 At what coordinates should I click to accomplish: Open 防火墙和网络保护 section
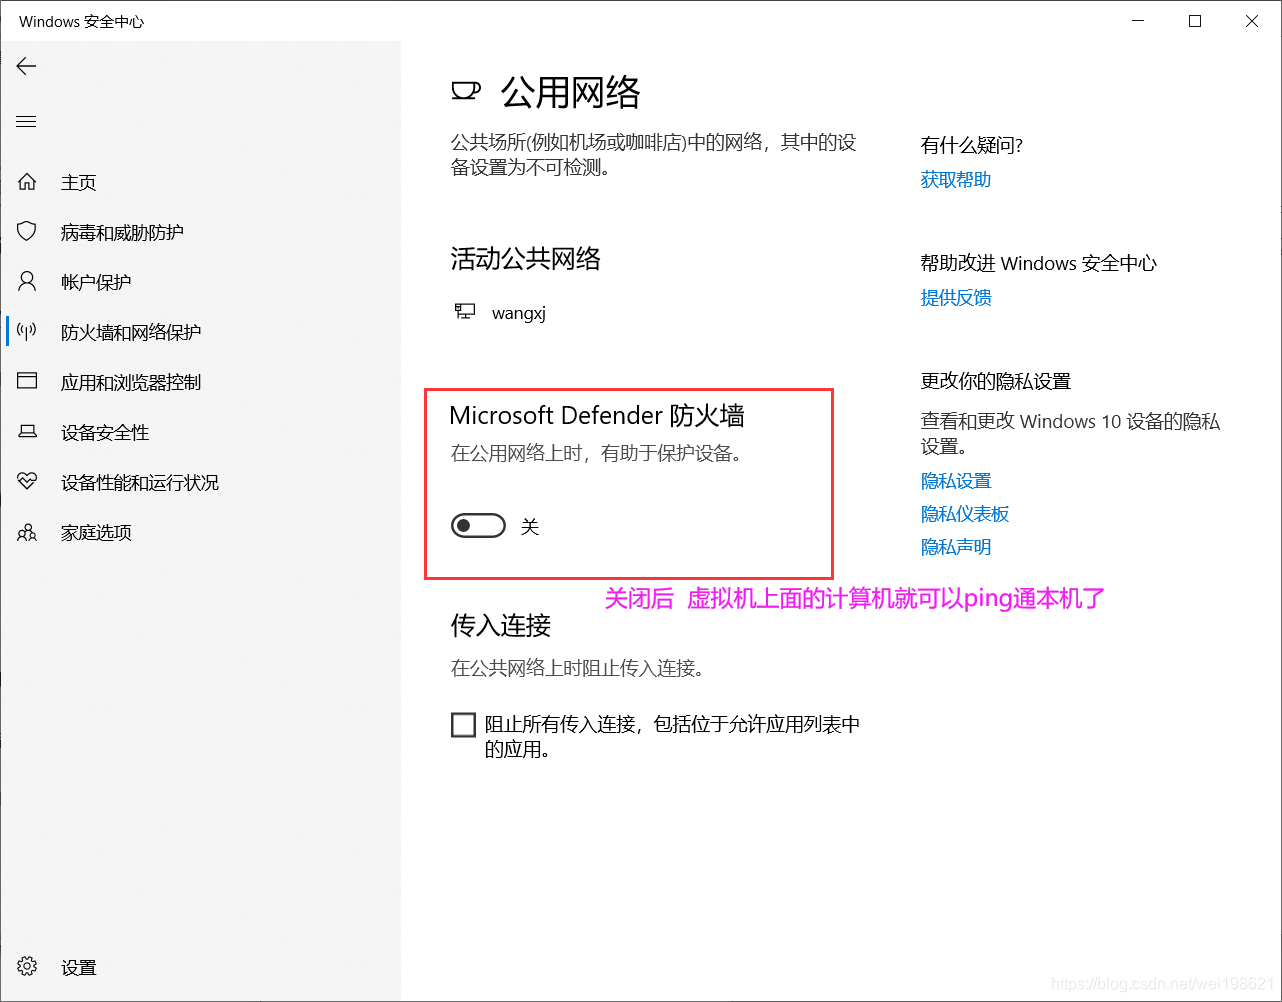pos(130,331)
